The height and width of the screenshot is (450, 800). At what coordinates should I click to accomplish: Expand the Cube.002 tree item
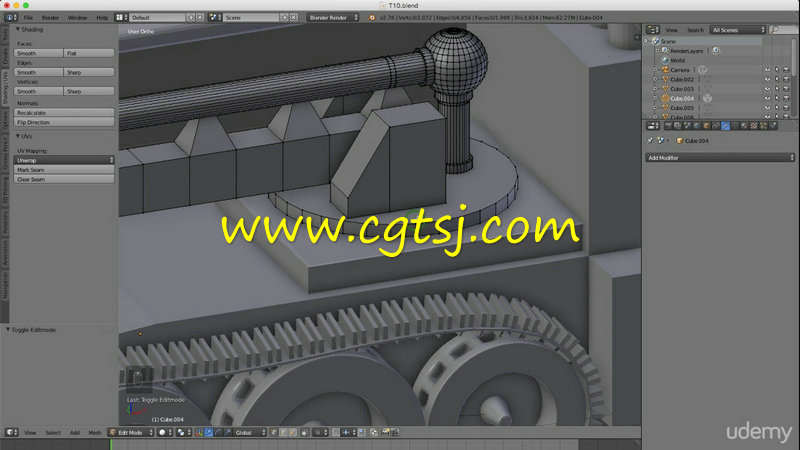click(656, 80)
